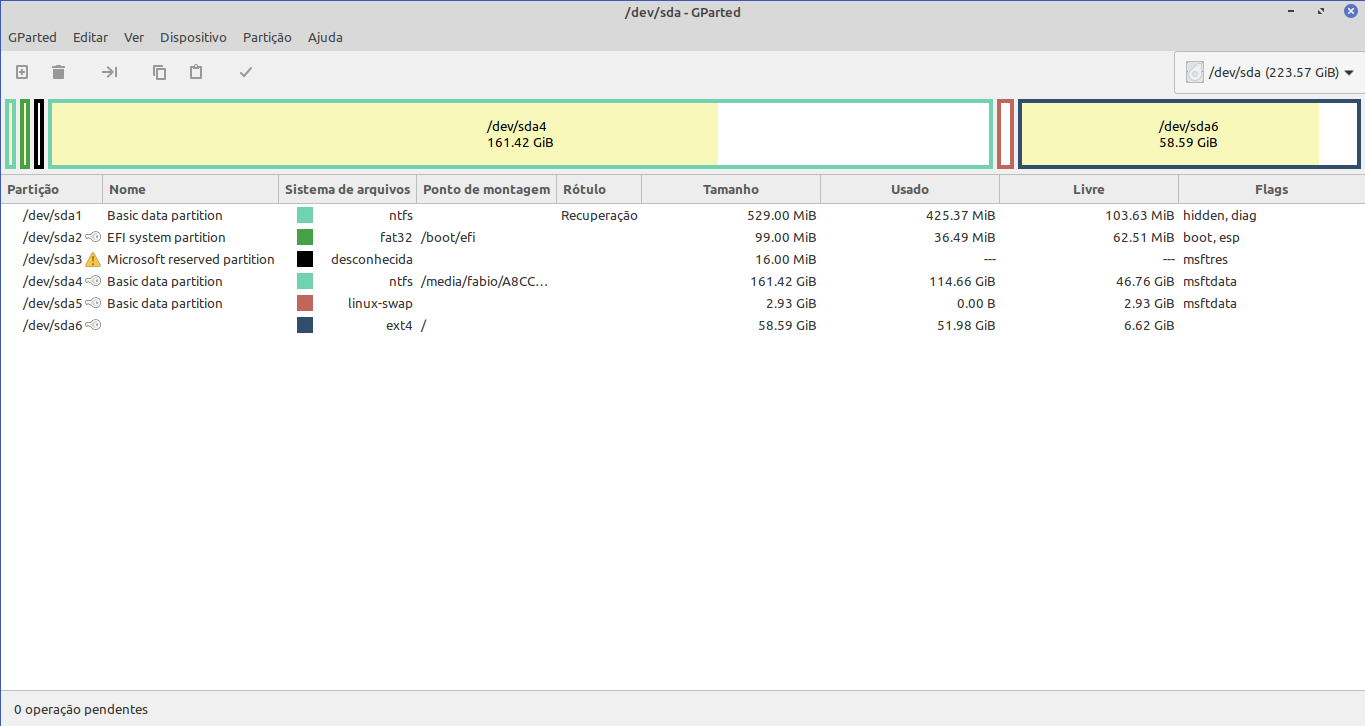Viewport: 1365px width, 726px height.
Task: Click the Partição column header
Action: tap(51, 189)
